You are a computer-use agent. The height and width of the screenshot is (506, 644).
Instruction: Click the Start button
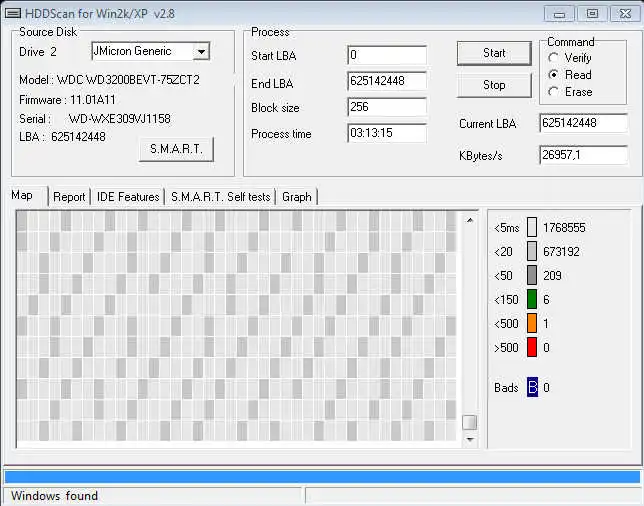pos(494,53)
